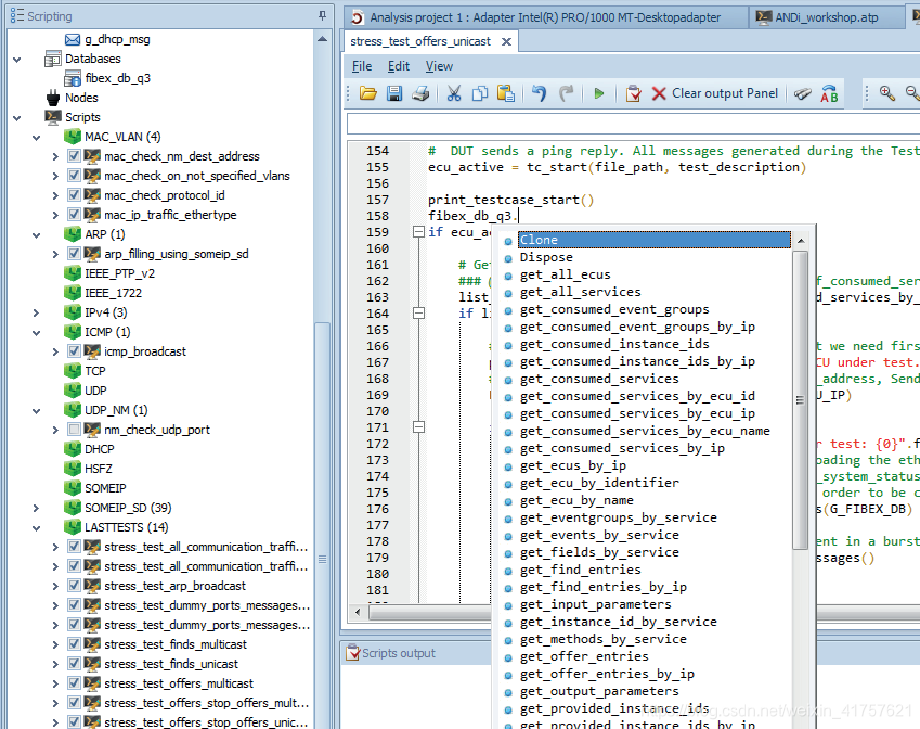Click the empty search field above the editor
This screenshot has width=920, height=729.
click(634, 124)
